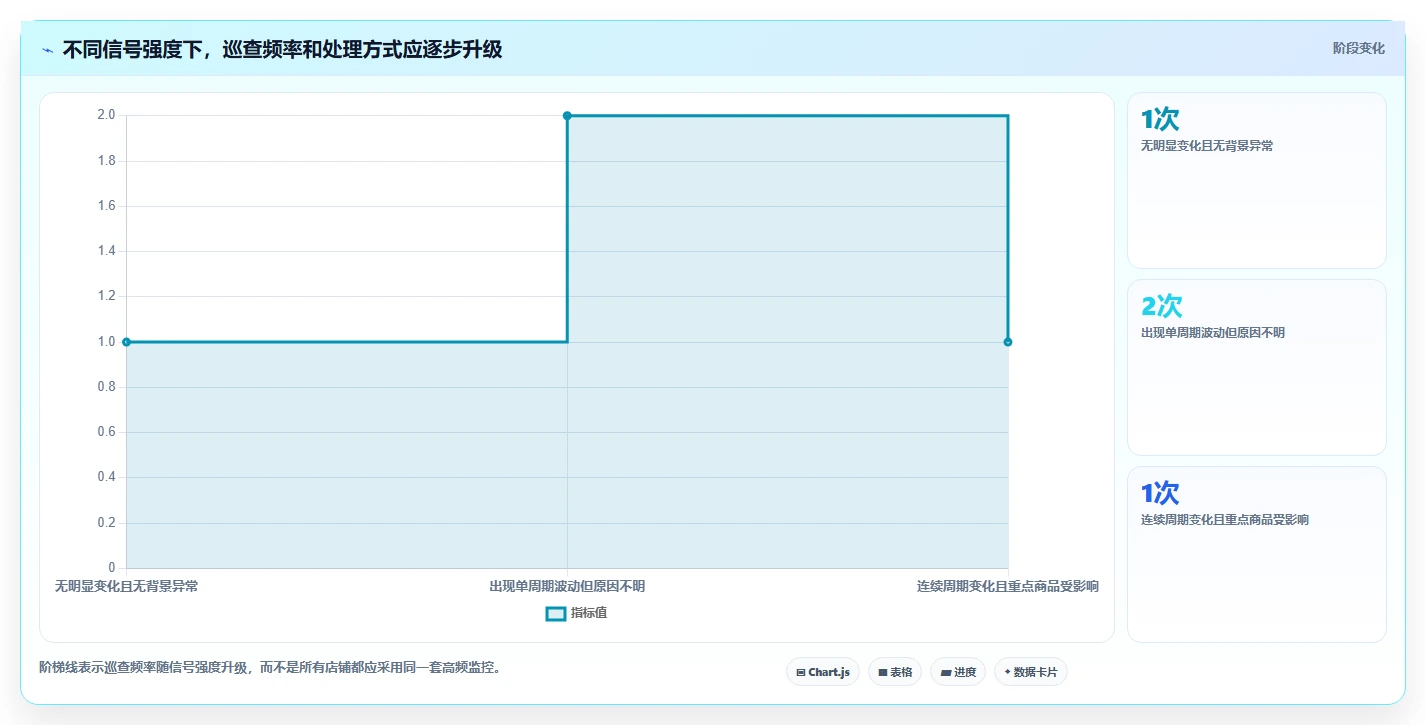This screenshot has width=1426, height=725.
Task: Click the y-axis tick 2.0
Action: [x=106, y=115]
